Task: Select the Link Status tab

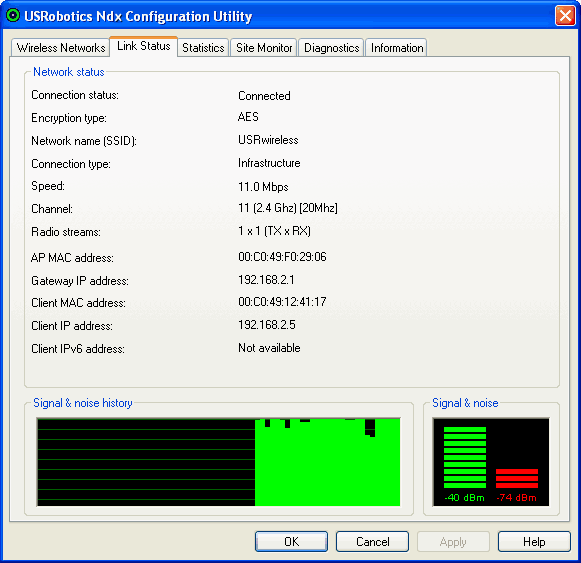Action: (x=144, y=46)
